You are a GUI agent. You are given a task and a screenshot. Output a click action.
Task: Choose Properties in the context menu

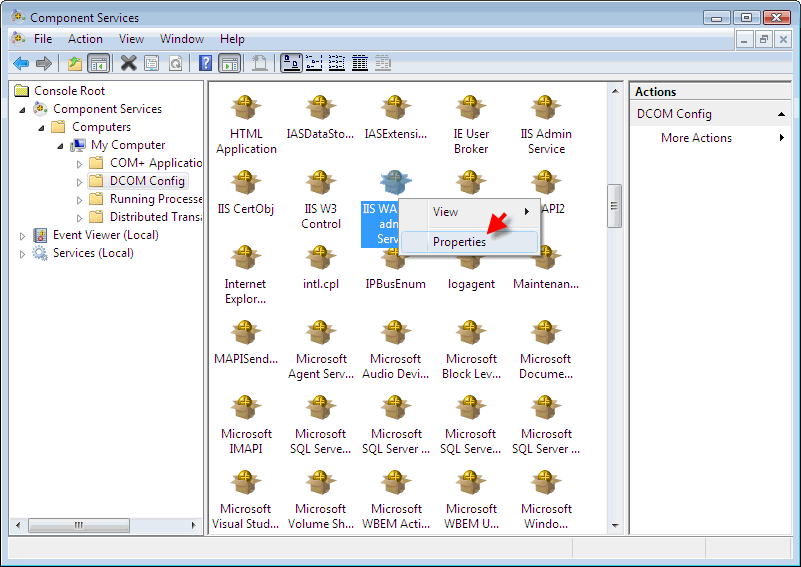[469, 242]
